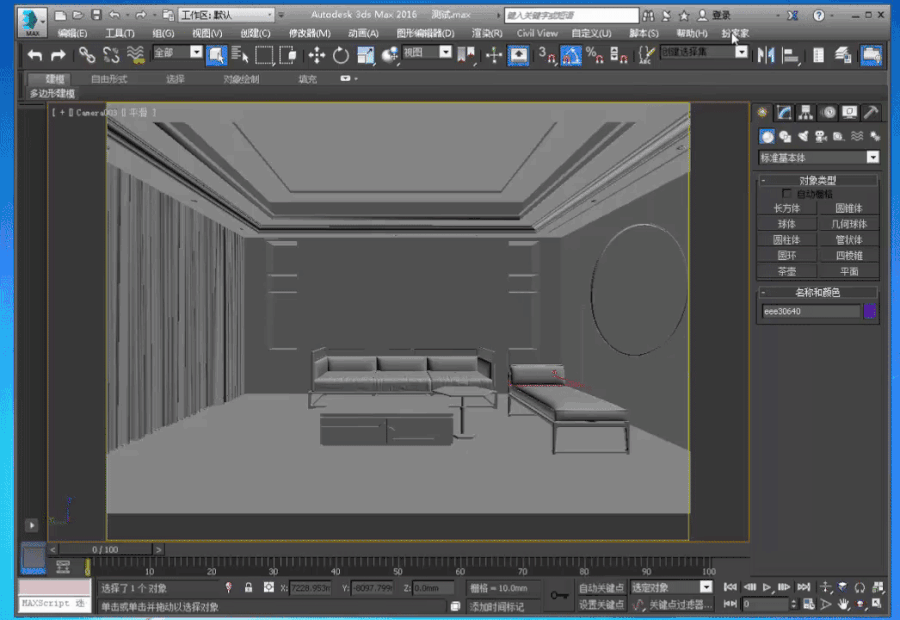Open the 选定对象 key filter dropdown
Screen dimensions: 900x620
pos(672,587)
